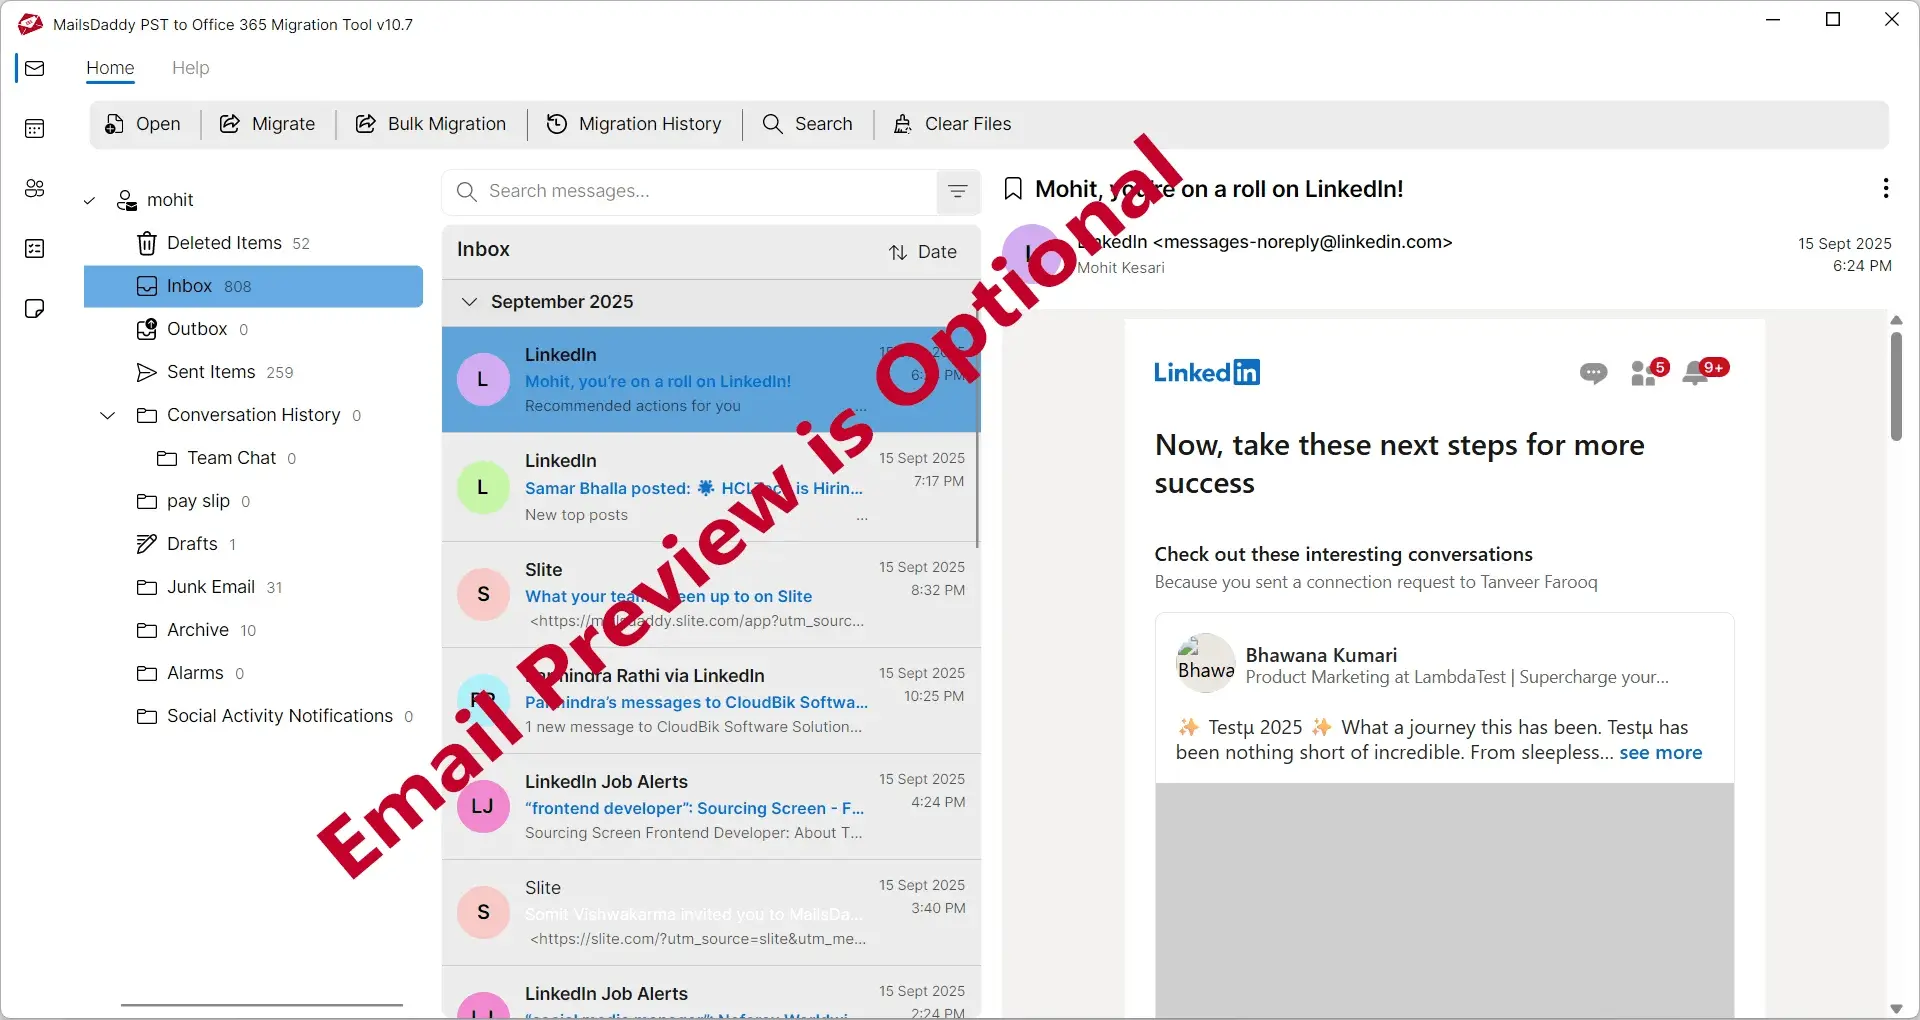Open Parmindra's messages to CloudBik email

[711, 701]
